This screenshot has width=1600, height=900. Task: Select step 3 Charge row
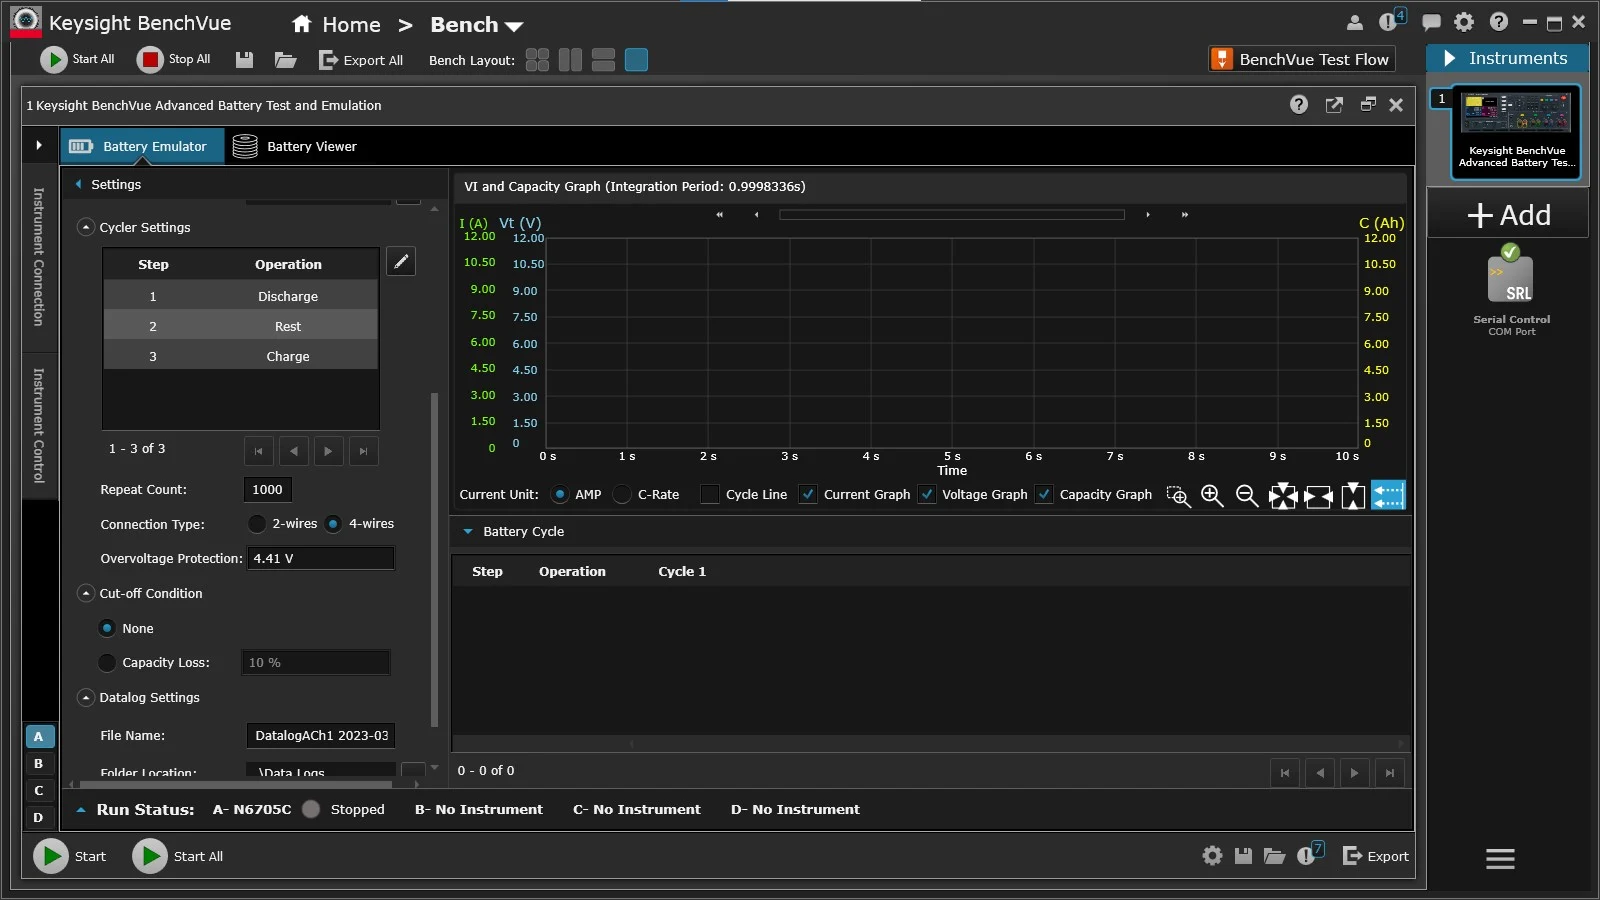(241, 356)
